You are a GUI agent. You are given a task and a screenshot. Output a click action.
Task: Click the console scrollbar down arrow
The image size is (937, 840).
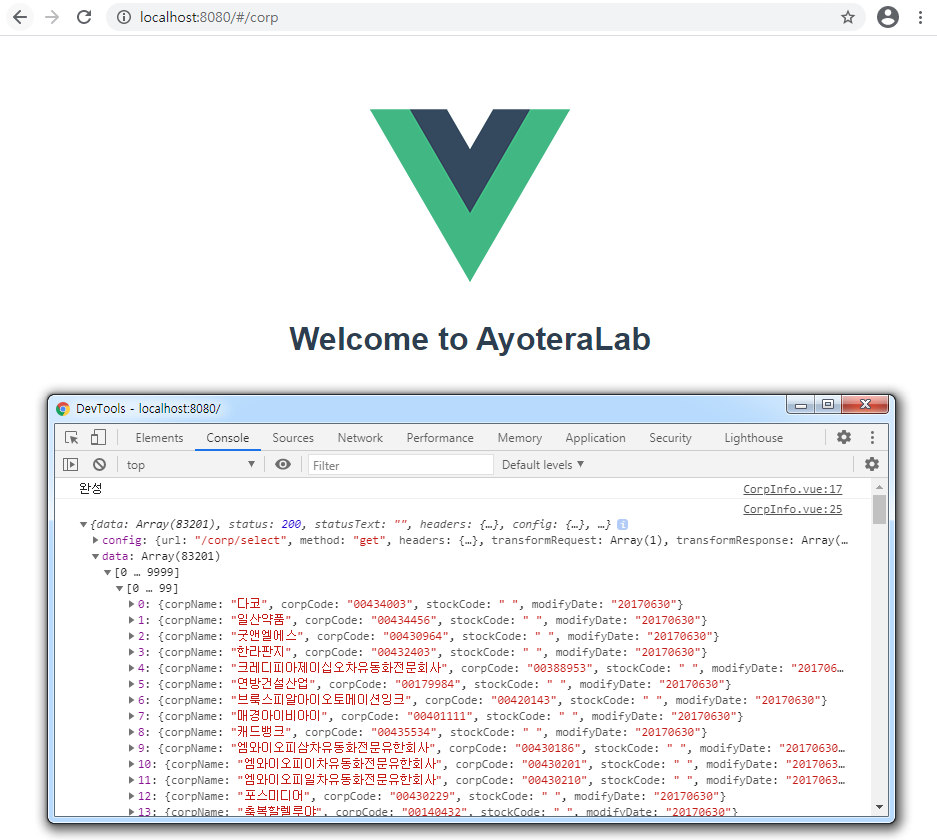tap(879, 807)
